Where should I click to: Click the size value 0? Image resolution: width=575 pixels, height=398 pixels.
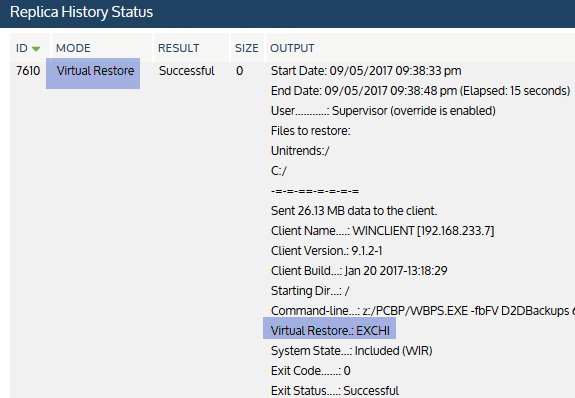pyautogui.click(x=239, y=70)
